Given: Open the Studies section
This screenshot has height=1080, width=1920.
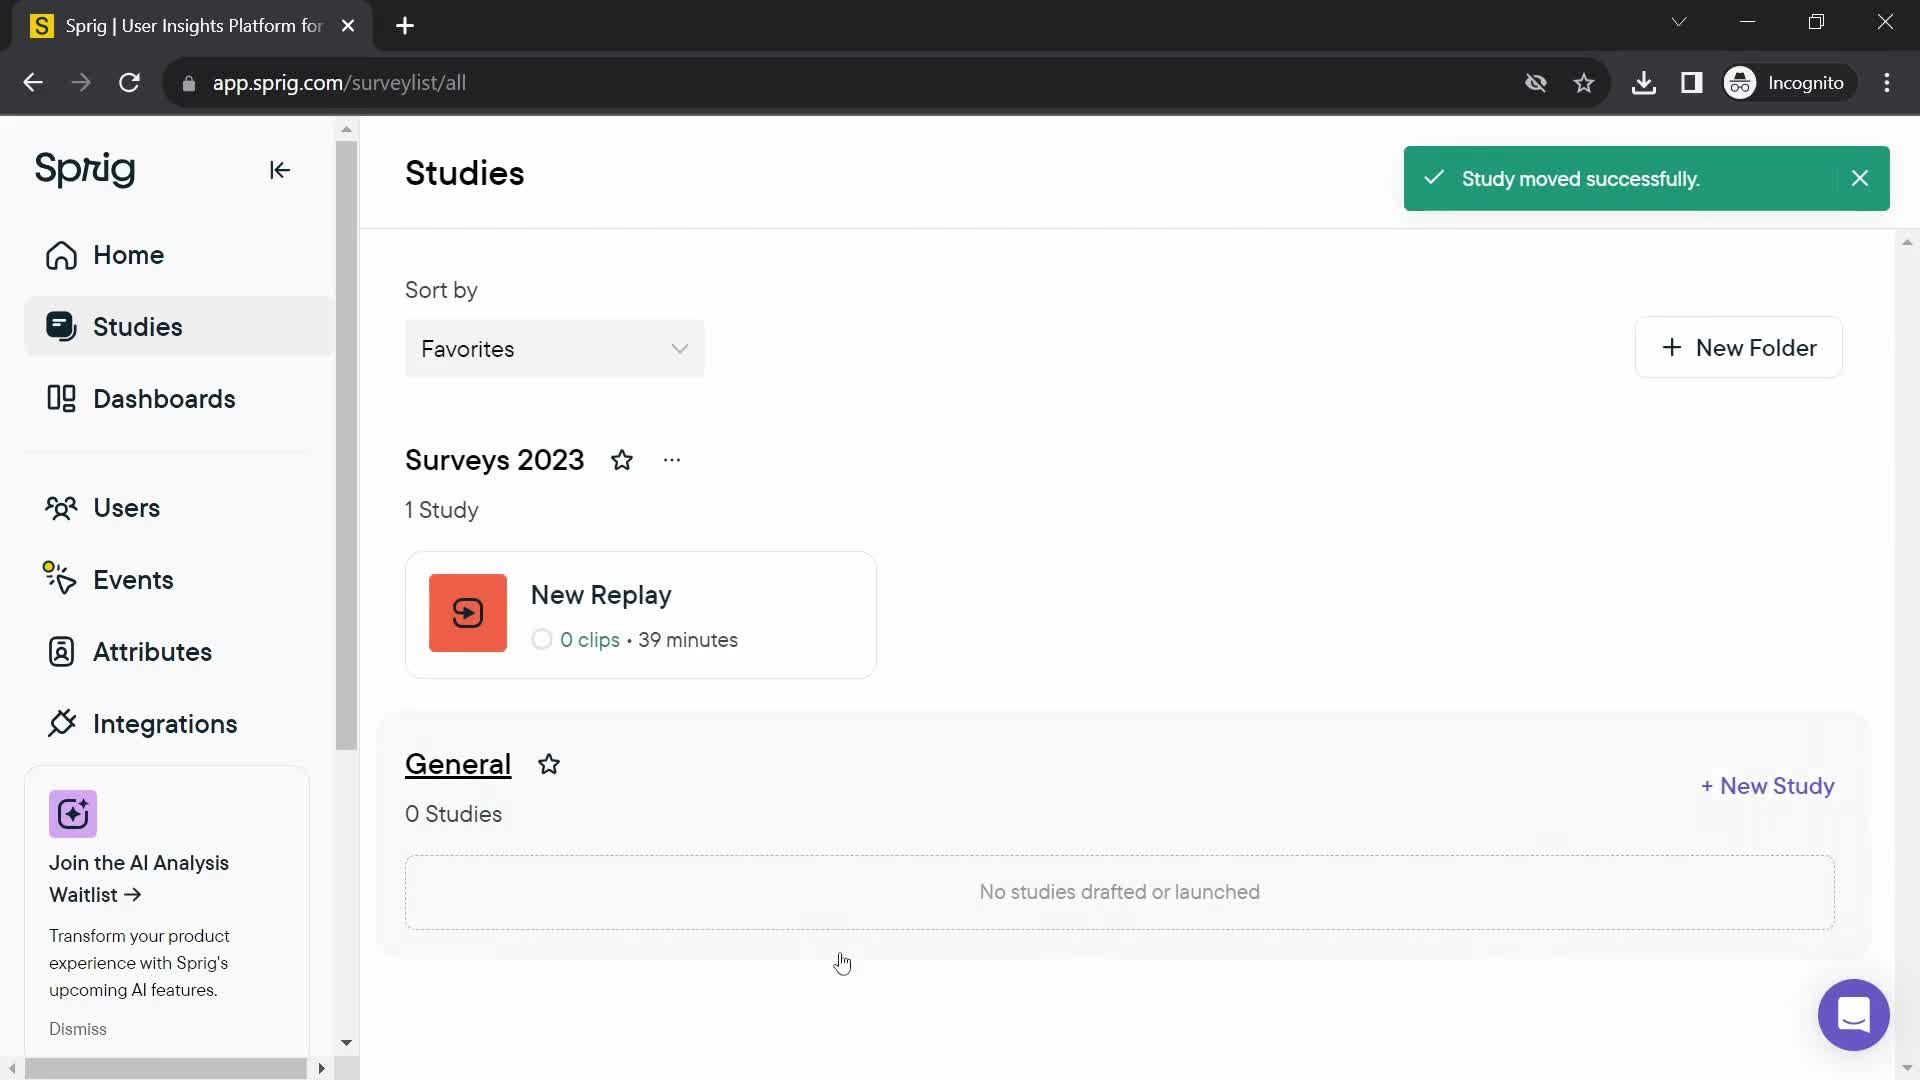Looking at the screenshot, I should tap(138, 327).
